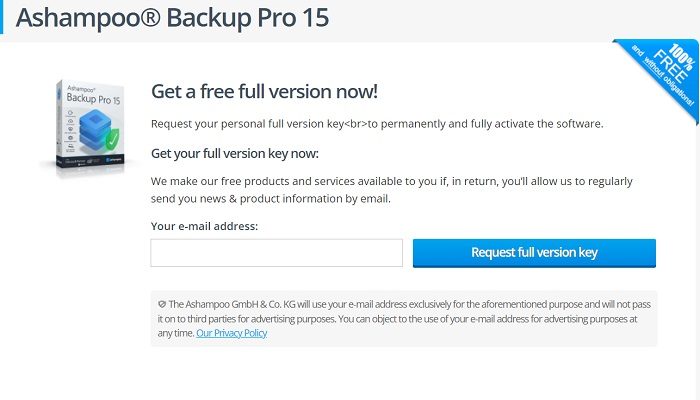
Task: Click the 100% FREE corner ribbon
Action: pyautogui.click(x=659, y=79)
